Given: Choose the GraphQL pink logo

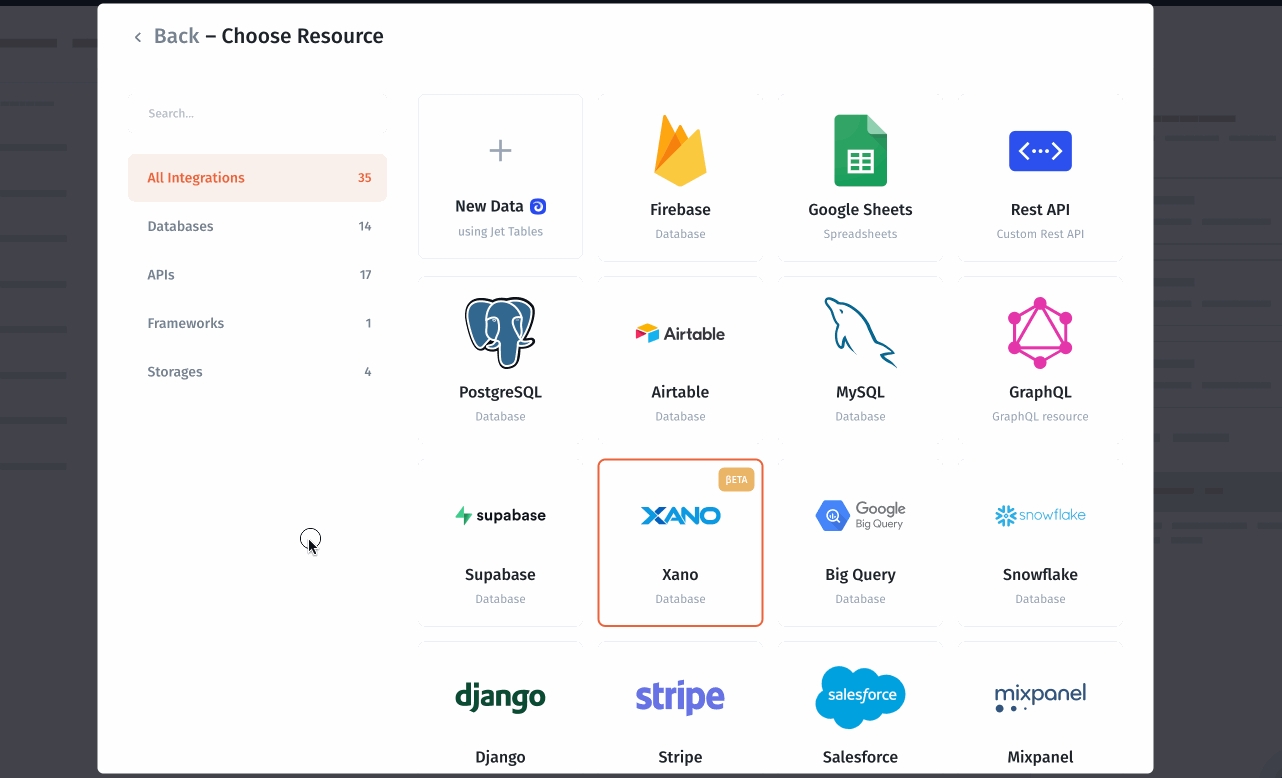Looking at the screenshot, I should coord(1040,333).
